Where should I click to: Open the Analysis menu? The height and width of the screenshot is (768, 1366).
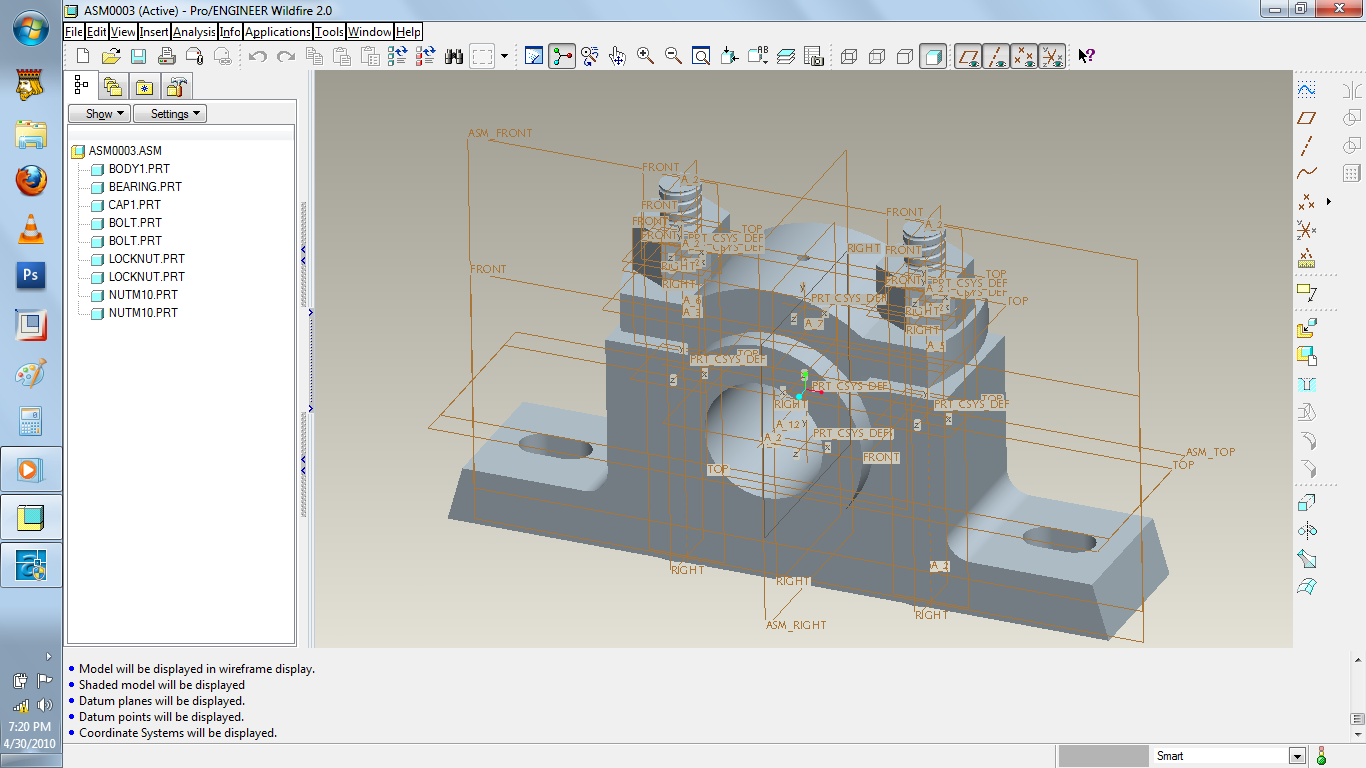194,31
